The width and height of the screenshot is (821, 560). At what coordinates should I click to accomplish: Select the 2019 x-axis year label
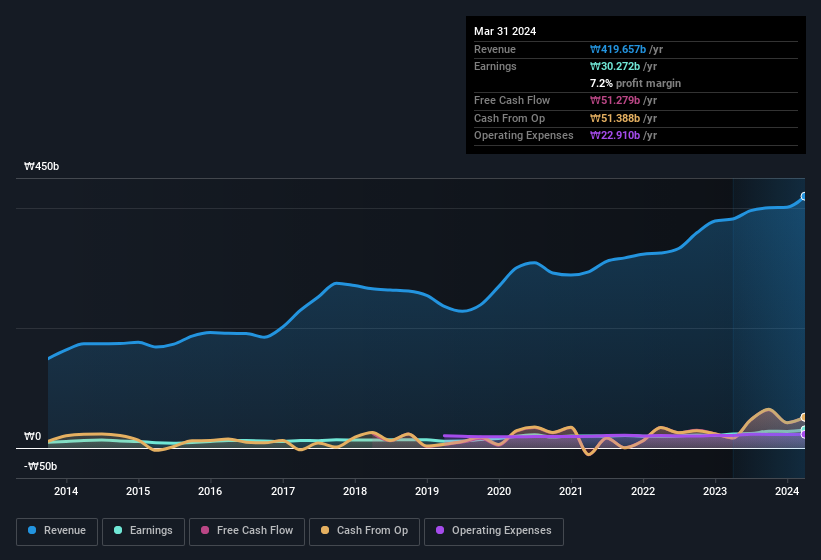click(427, 491)
